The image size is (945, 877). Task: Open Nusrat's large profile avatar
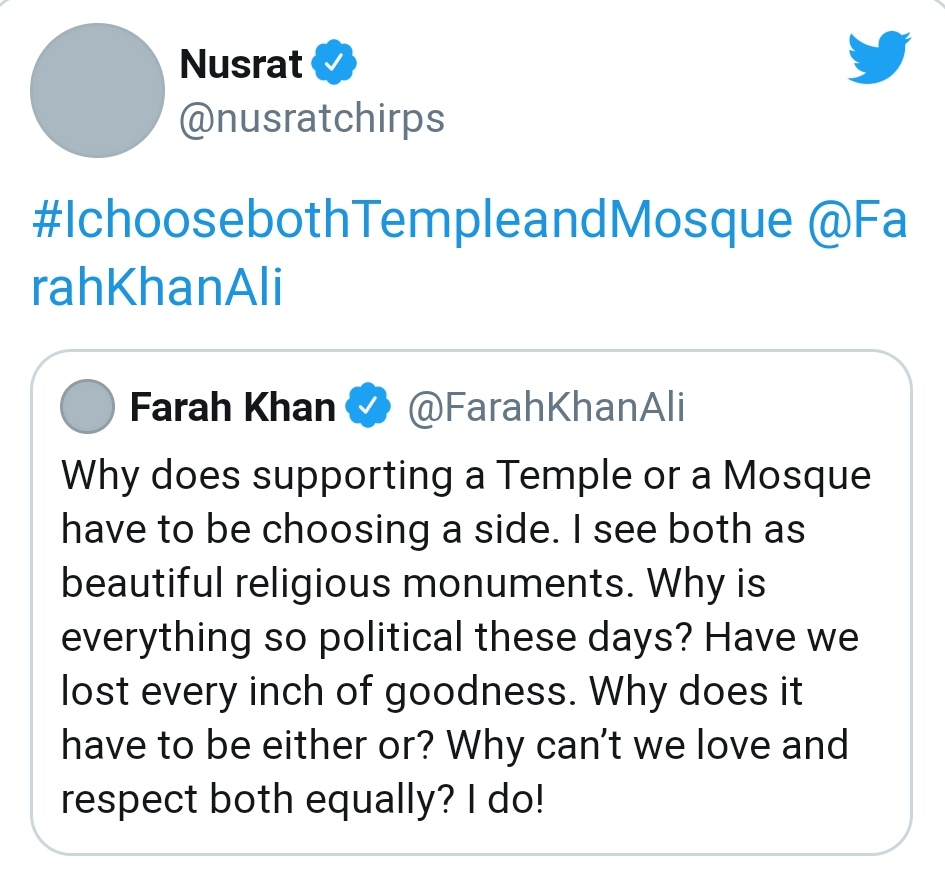click(98, 90)
